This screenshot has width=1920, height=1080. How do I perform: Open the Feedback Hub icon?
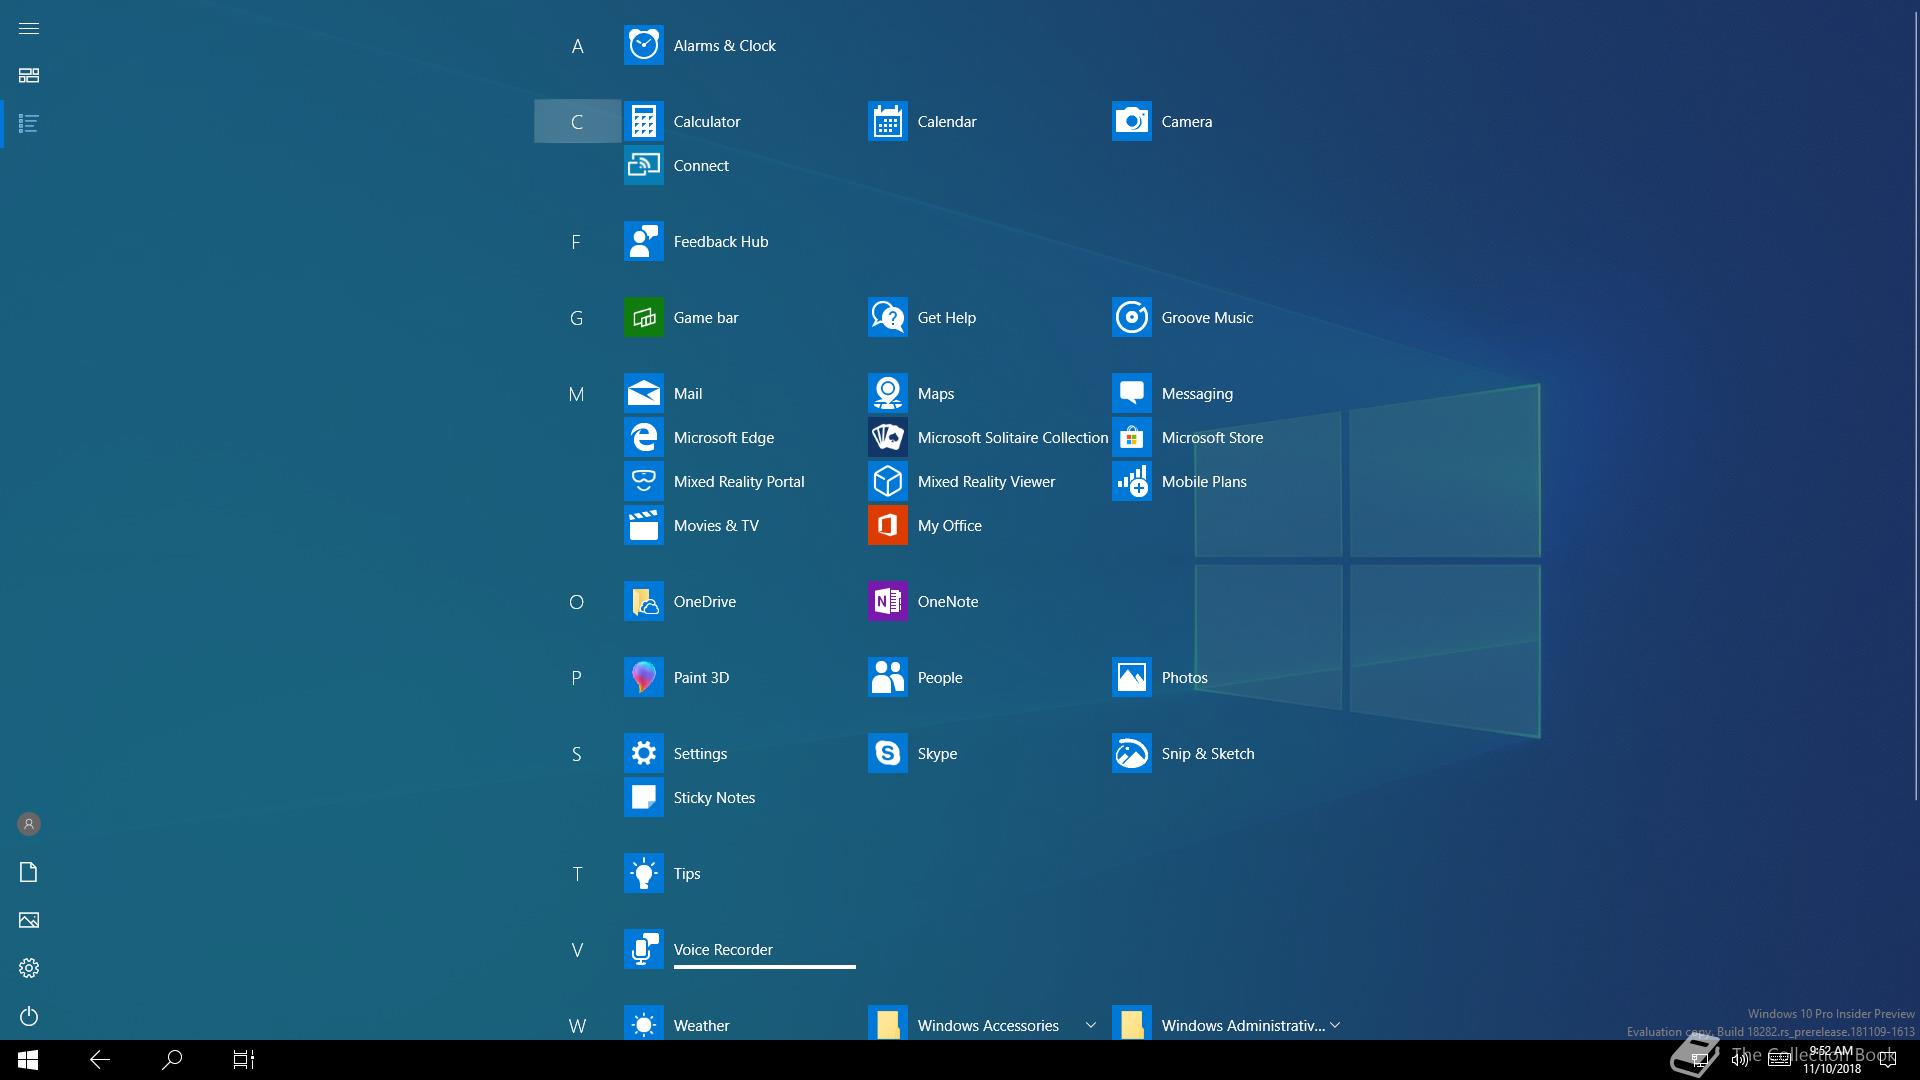[x=643, y=242]
